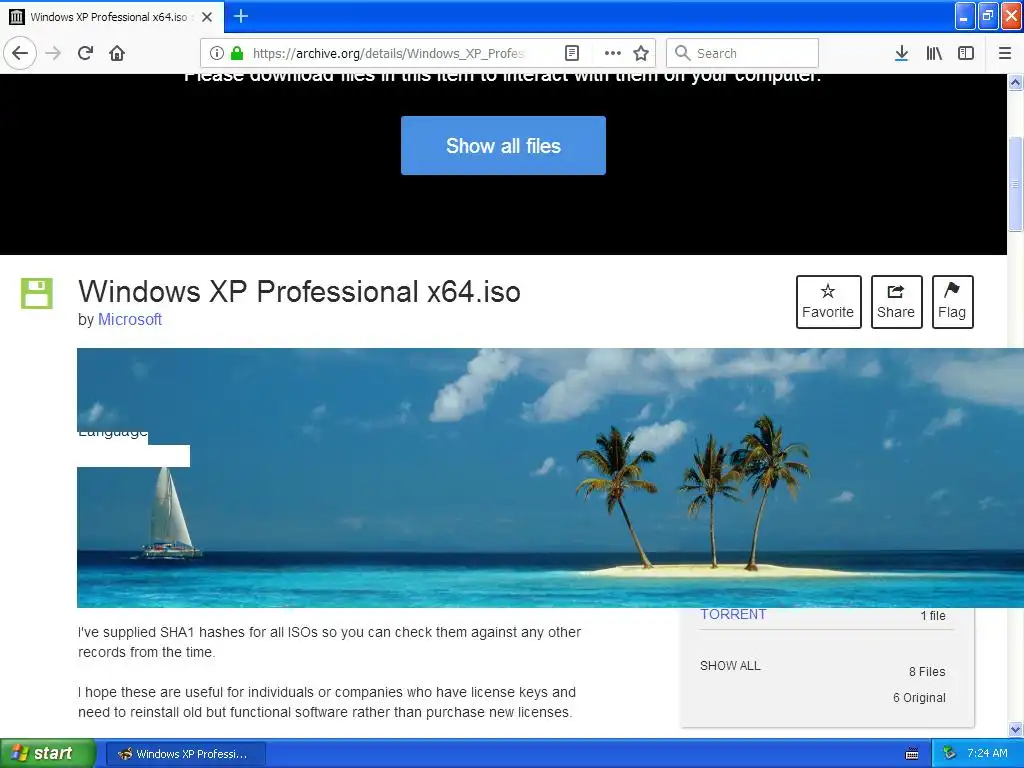Viewport: 1024px width, 768px height.
Task: Click the tropical island banner image
Action: point(551,478)
